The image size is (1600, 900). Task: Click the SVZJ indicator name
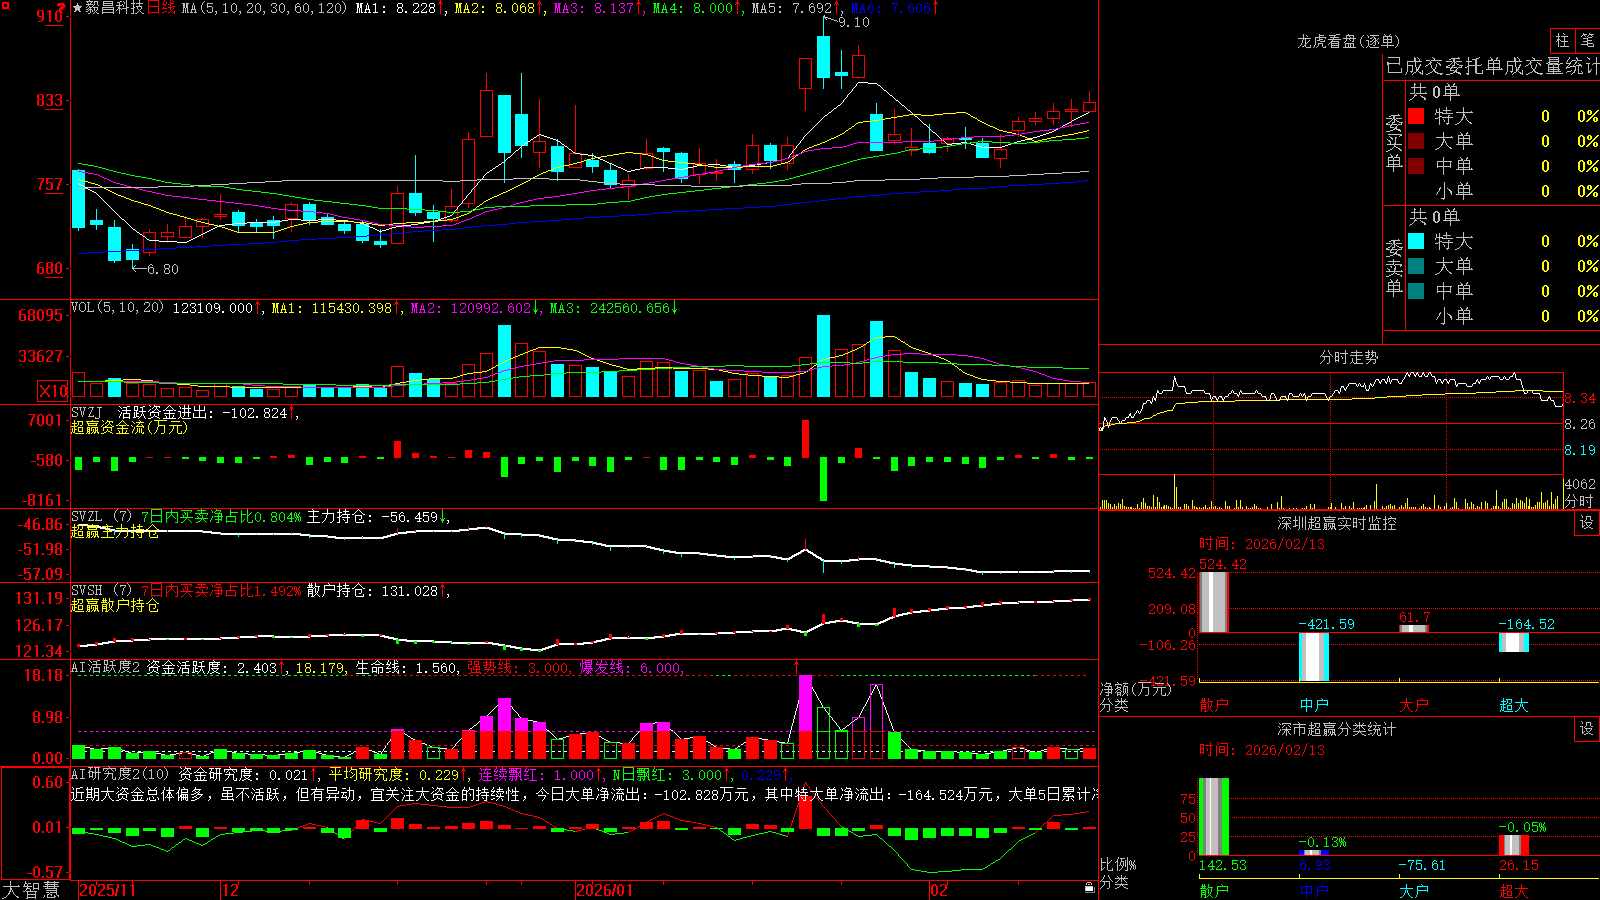(87, 412)
